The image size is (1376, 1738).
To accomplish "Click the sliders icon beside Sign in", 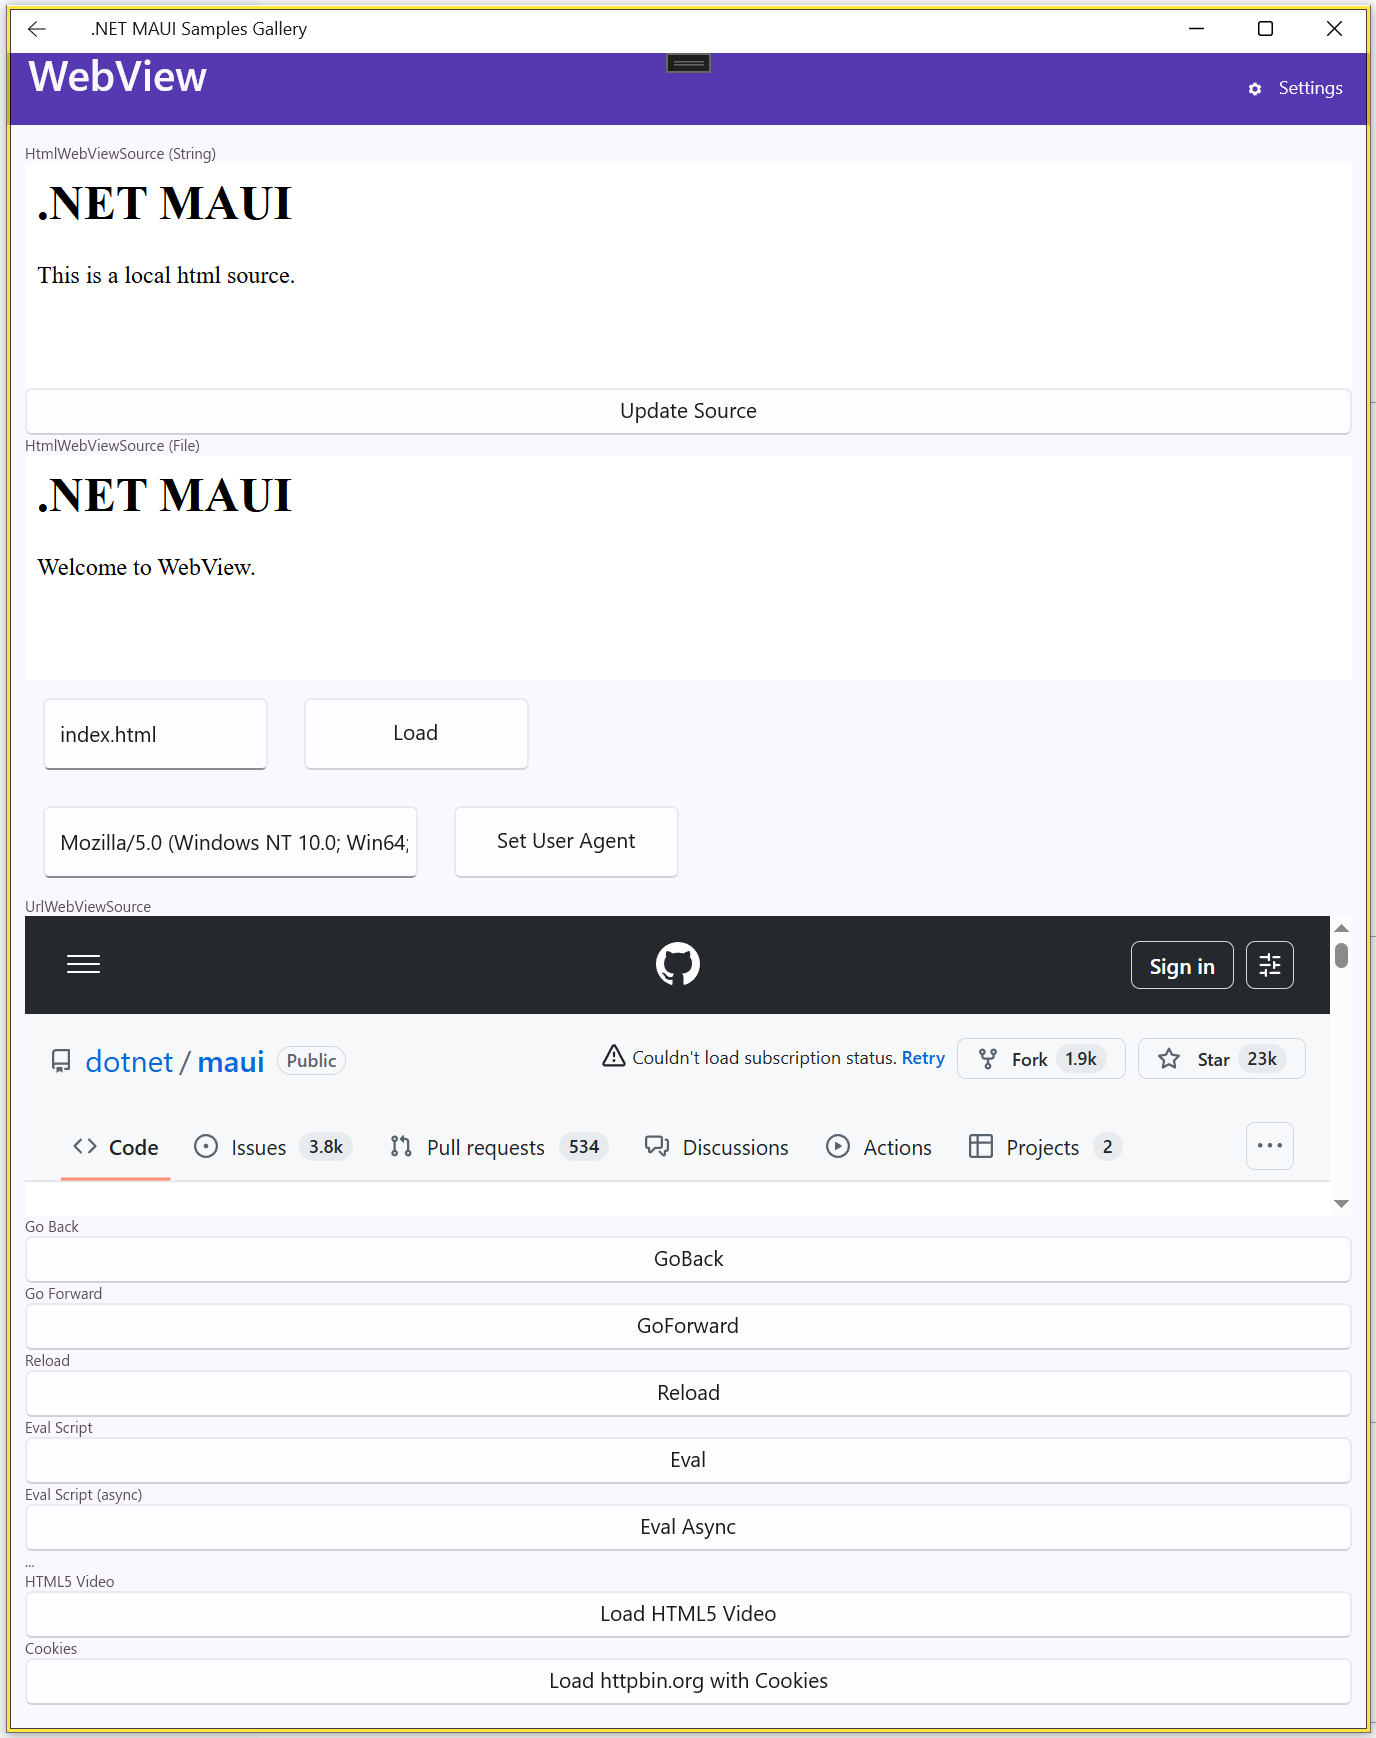I will pos(1269,965).
